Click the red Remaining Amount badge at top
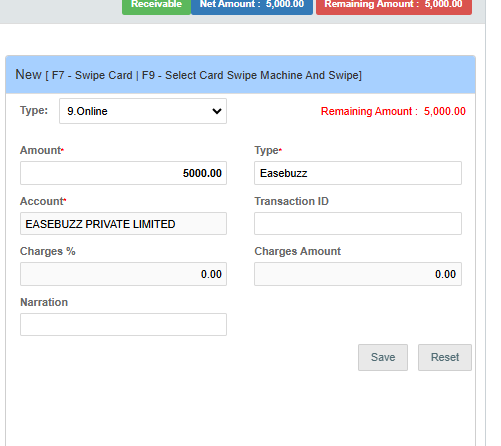This screenshot has width=501, height=446. click(x=394, y=5)
